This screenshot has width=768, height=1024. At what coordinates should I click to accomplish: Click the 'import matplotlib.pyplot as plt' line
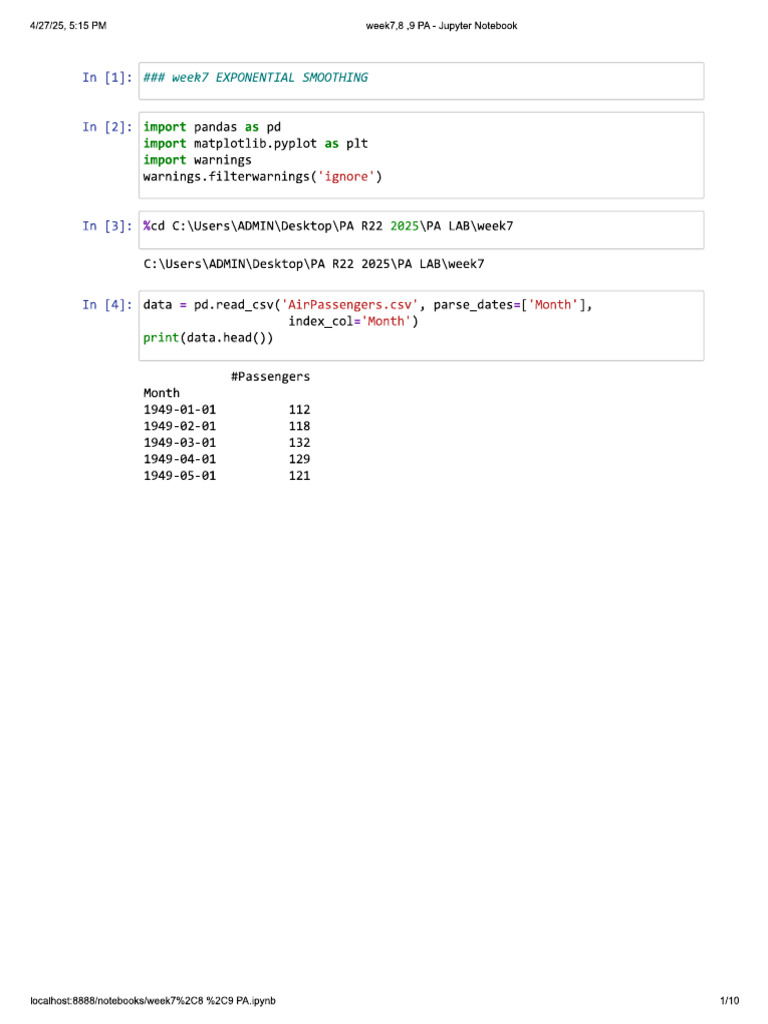[x=255, y=144]
